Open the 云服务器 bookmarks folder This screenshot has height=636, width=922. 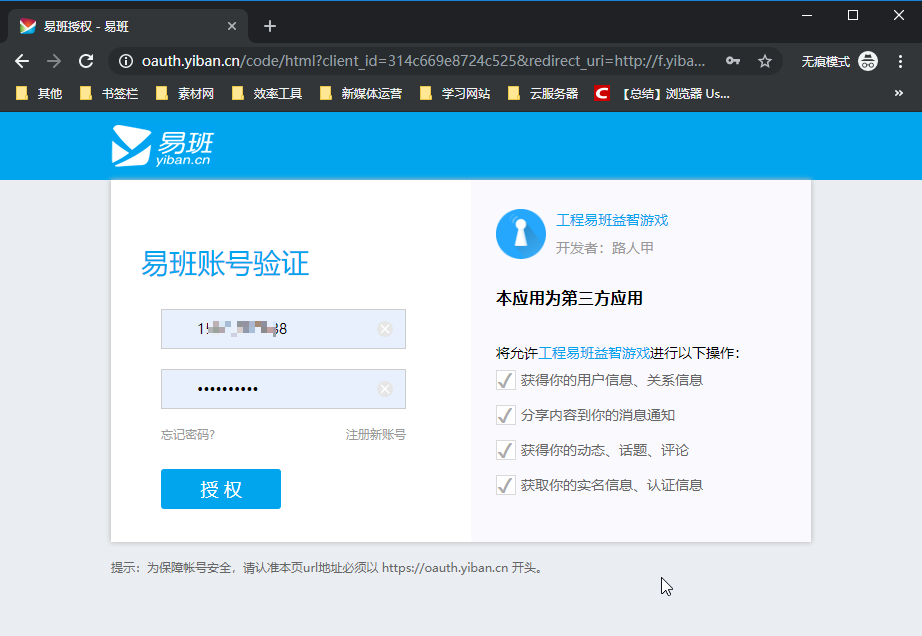tap(543, 93)
